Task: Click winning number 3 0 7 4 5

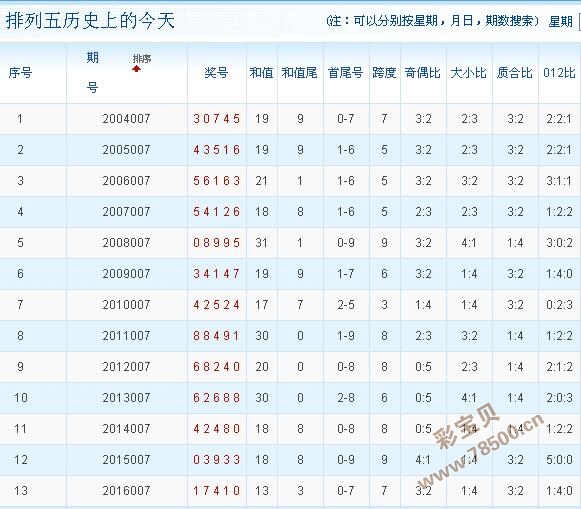Action: point(217,119)
